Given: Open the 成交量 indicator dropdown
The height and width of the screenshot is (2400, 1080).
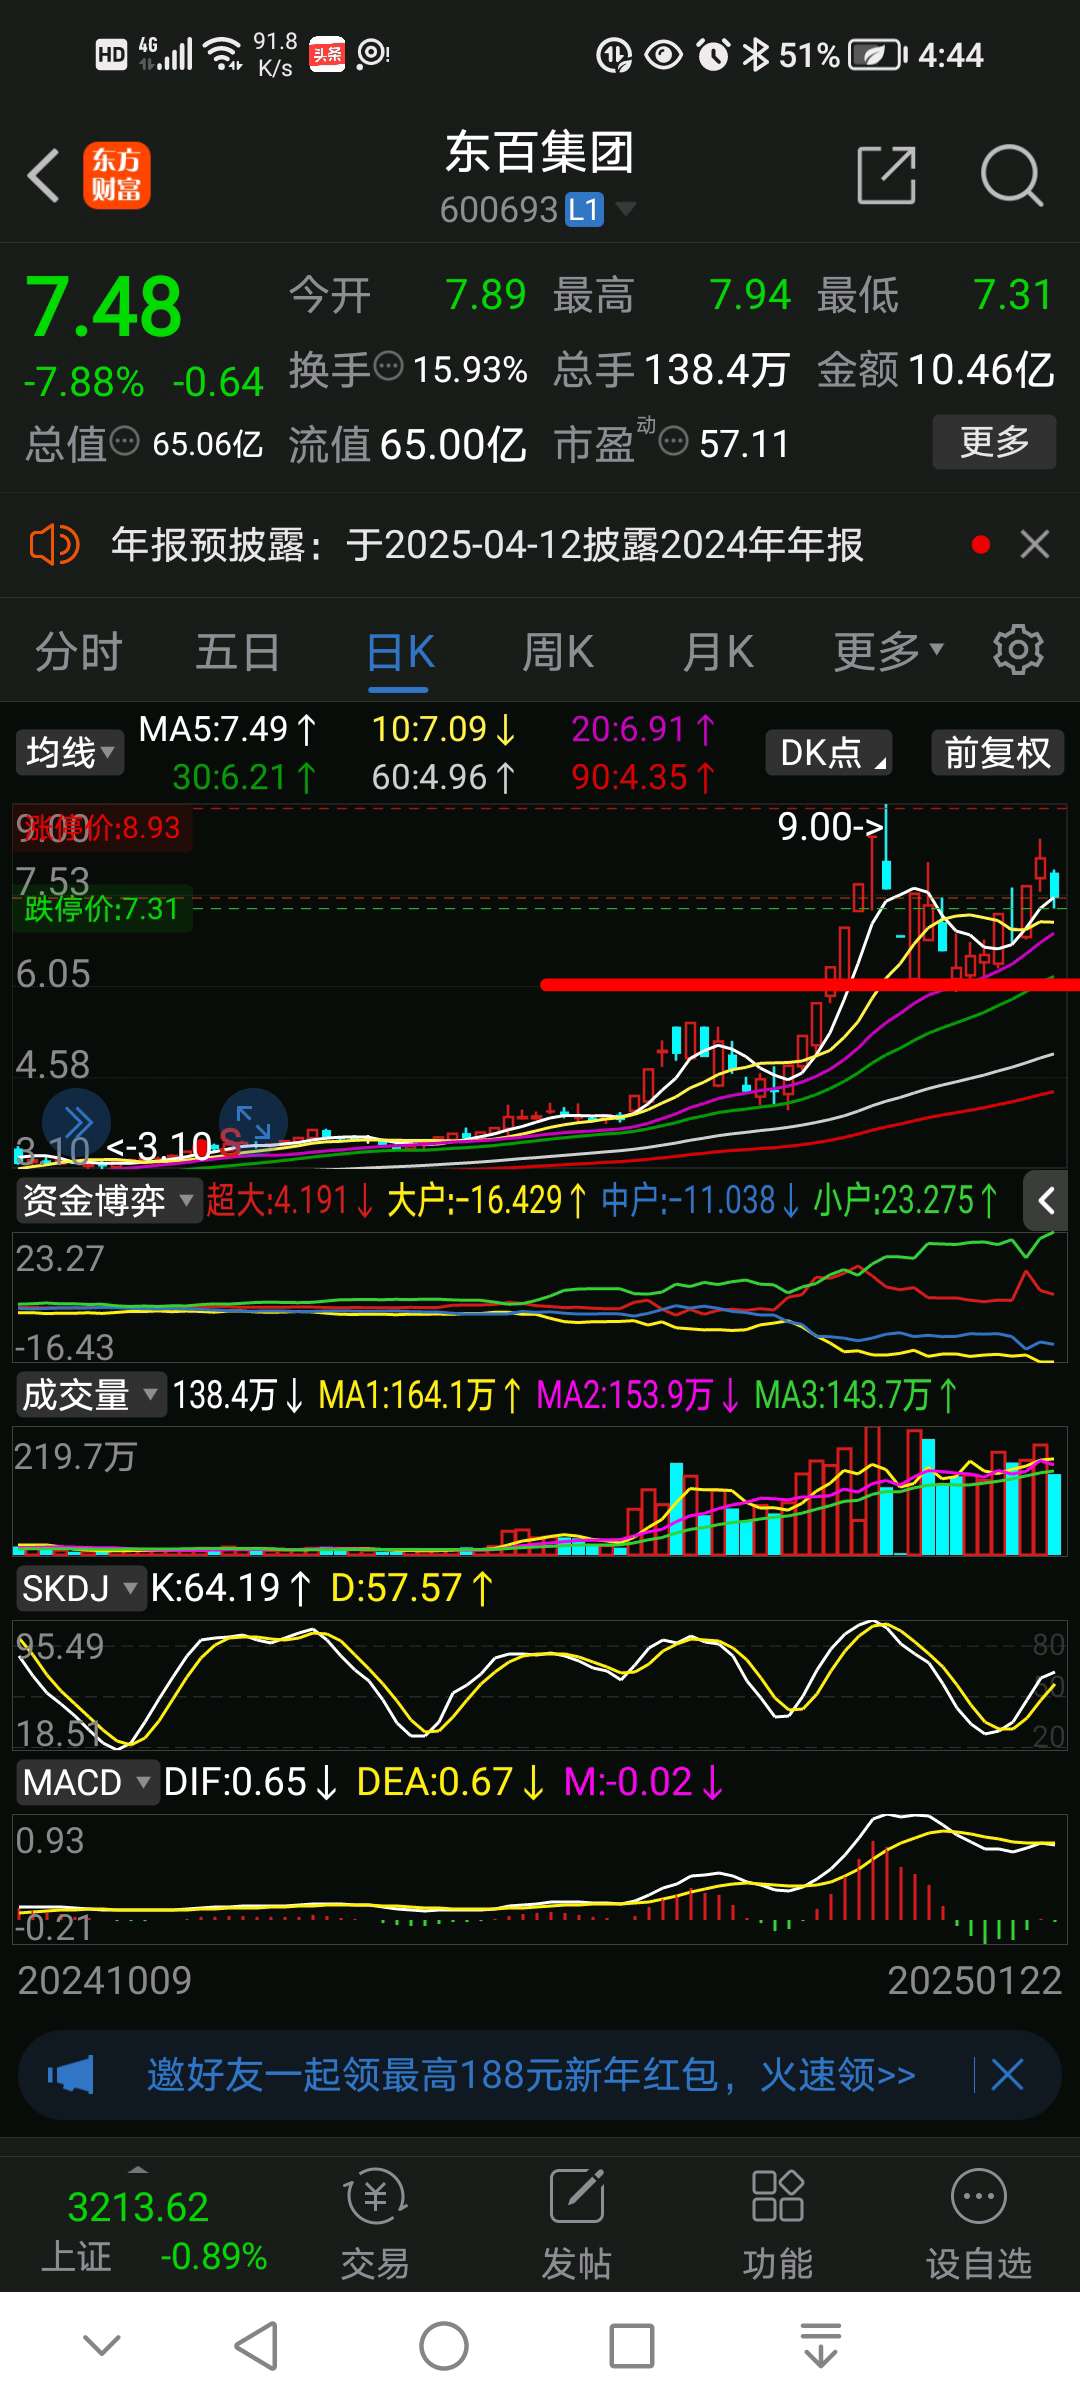Looking at the screenshot, I should (90, 1394).
